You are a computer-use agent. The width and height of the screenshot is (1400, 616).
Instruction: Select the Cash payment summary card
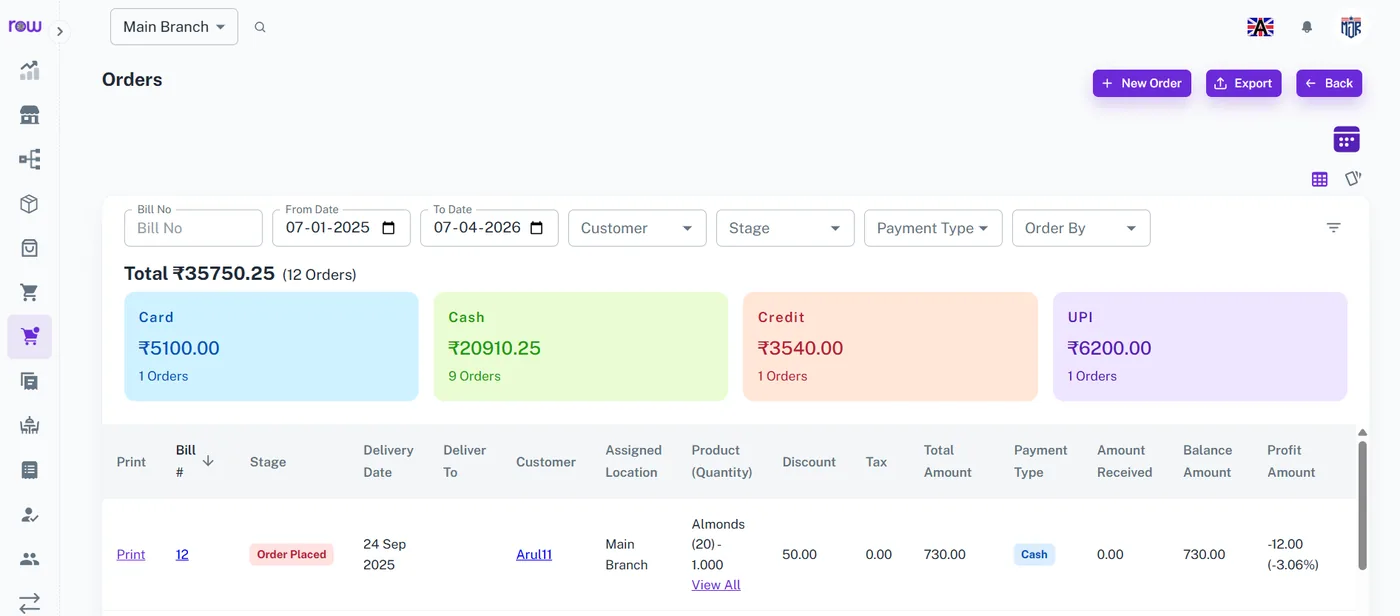pos(581,346)
